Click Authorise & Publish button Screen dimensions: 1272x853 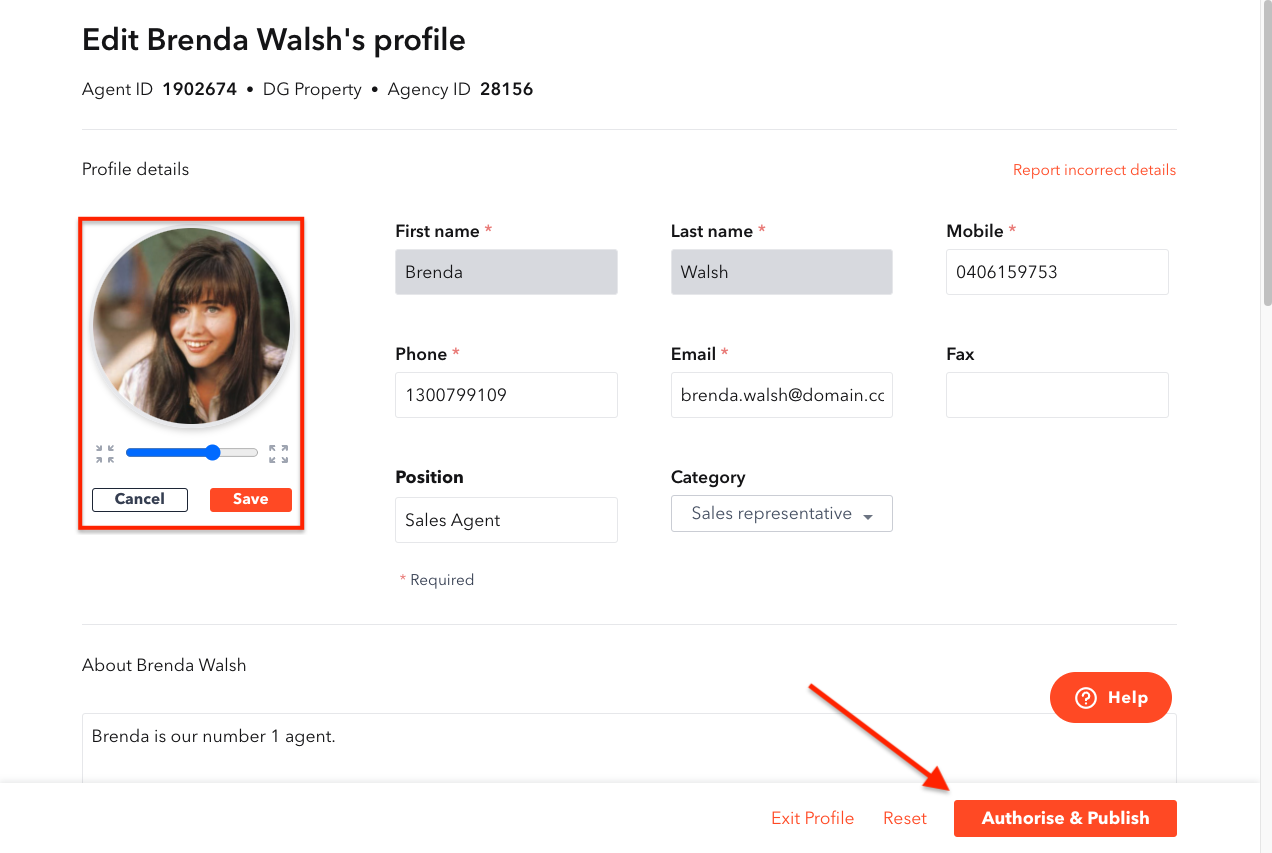(1065, 818)
